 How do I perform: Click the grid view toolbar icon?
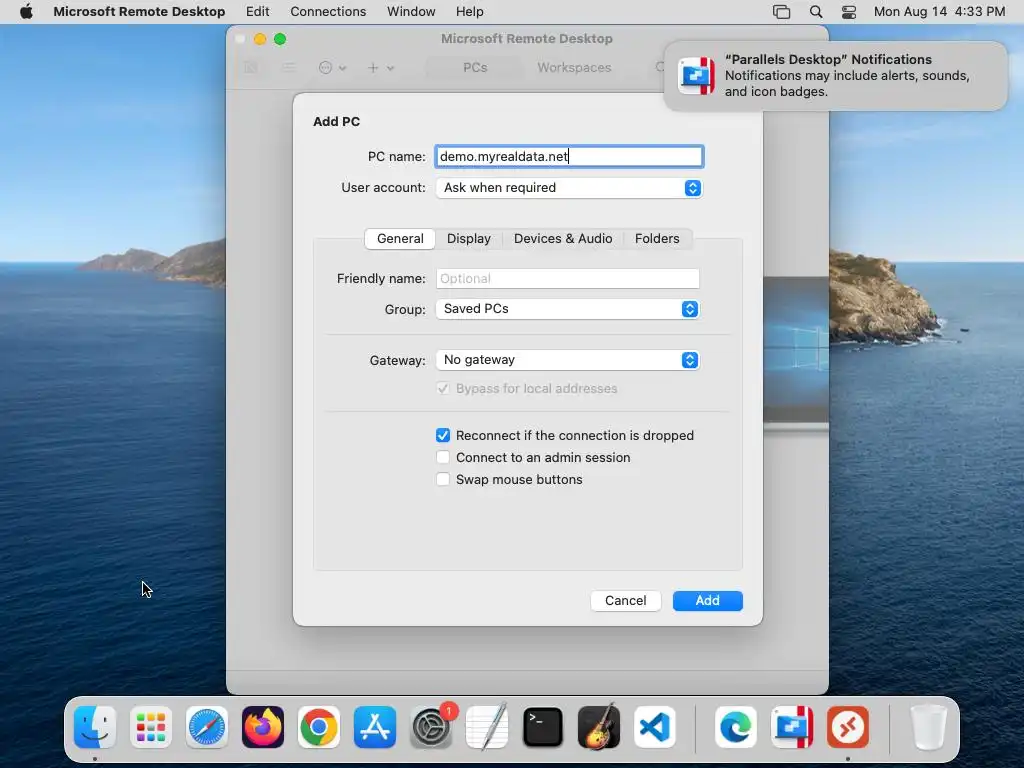point(251,67)
